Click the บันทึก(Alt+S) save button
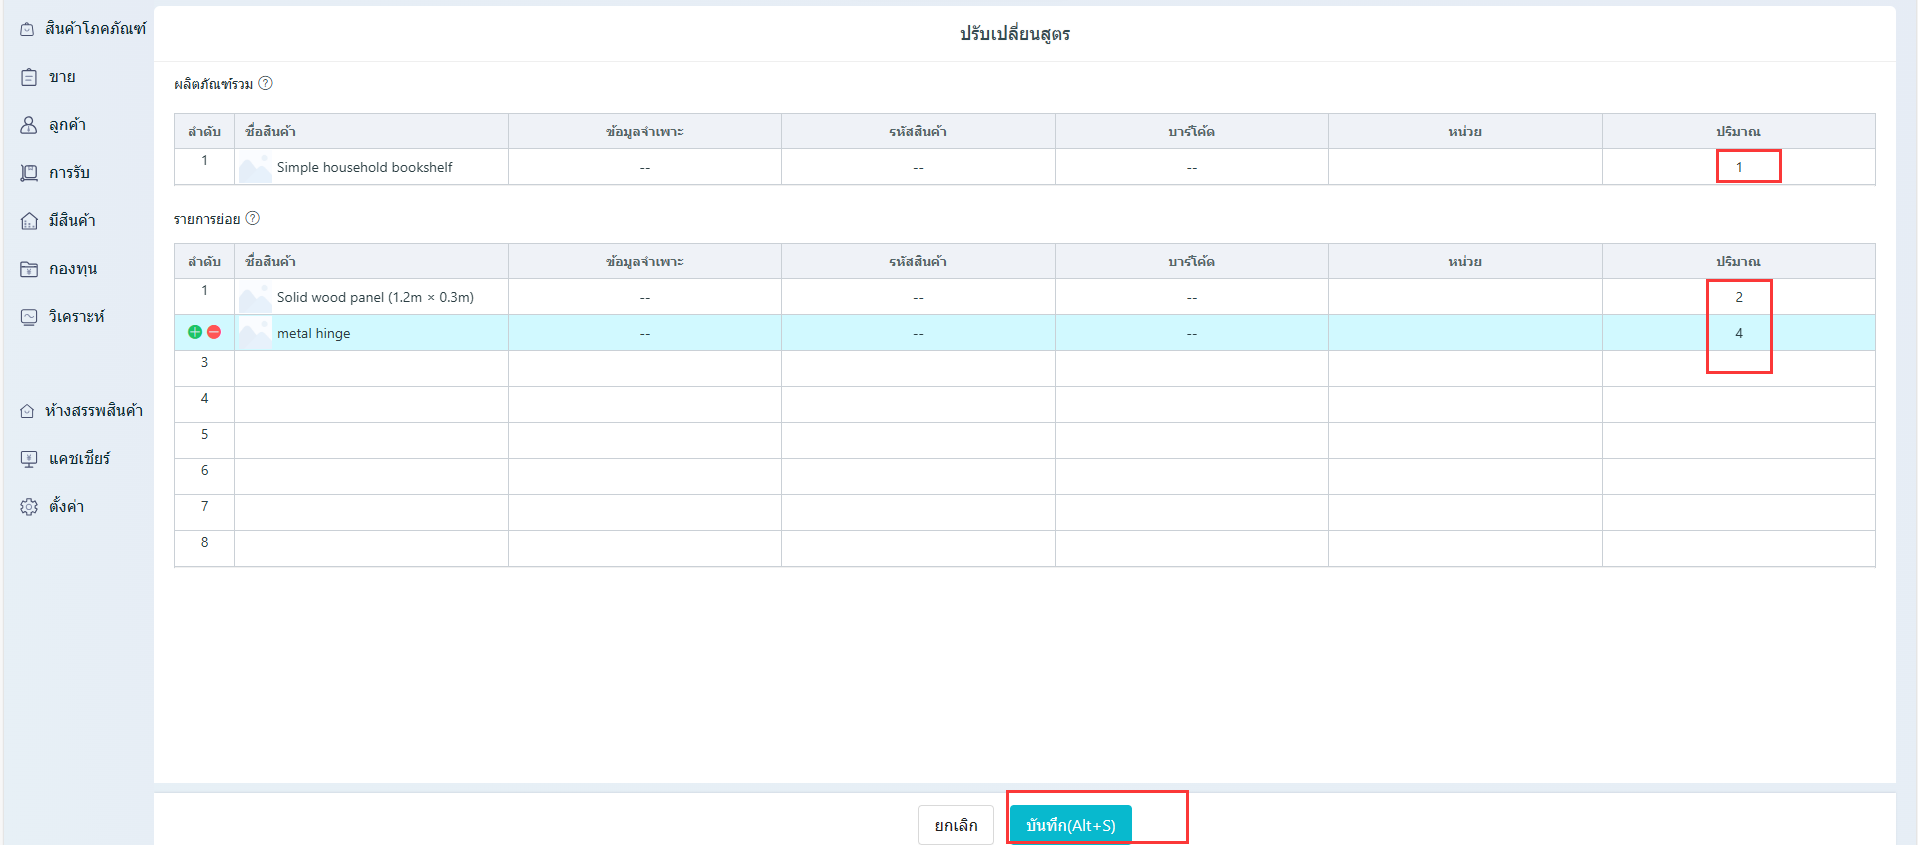 [x=1070, y=825]
